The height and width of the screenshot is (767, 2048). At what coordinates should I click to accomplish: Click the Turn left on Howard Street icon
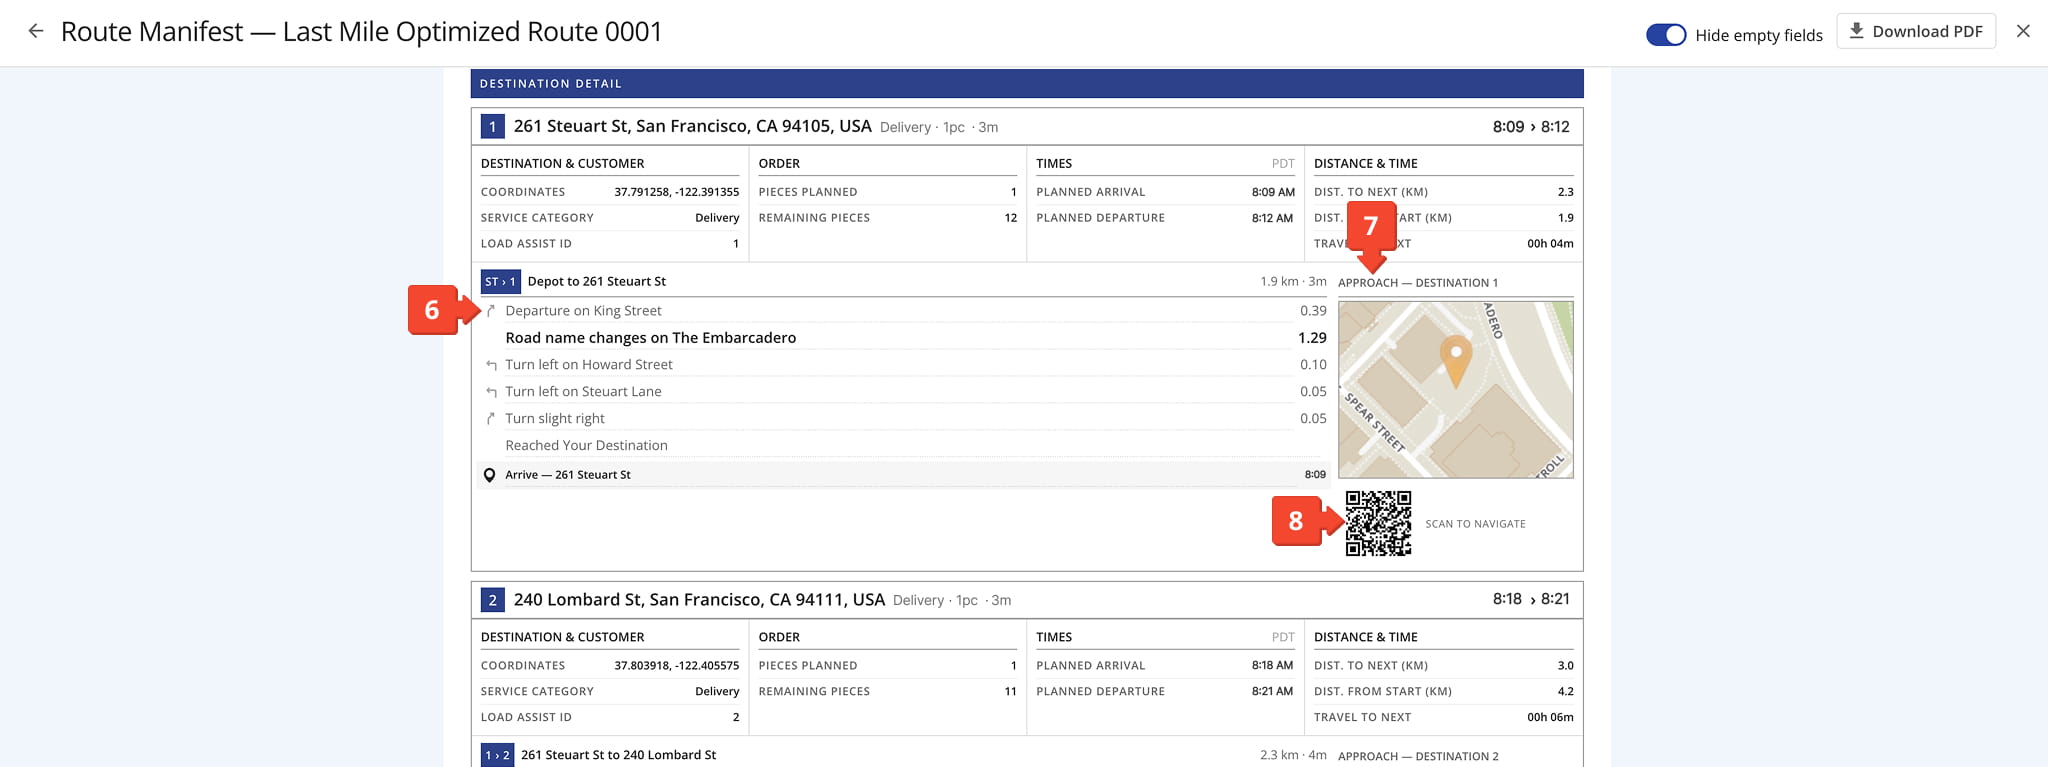pos(490,365)
